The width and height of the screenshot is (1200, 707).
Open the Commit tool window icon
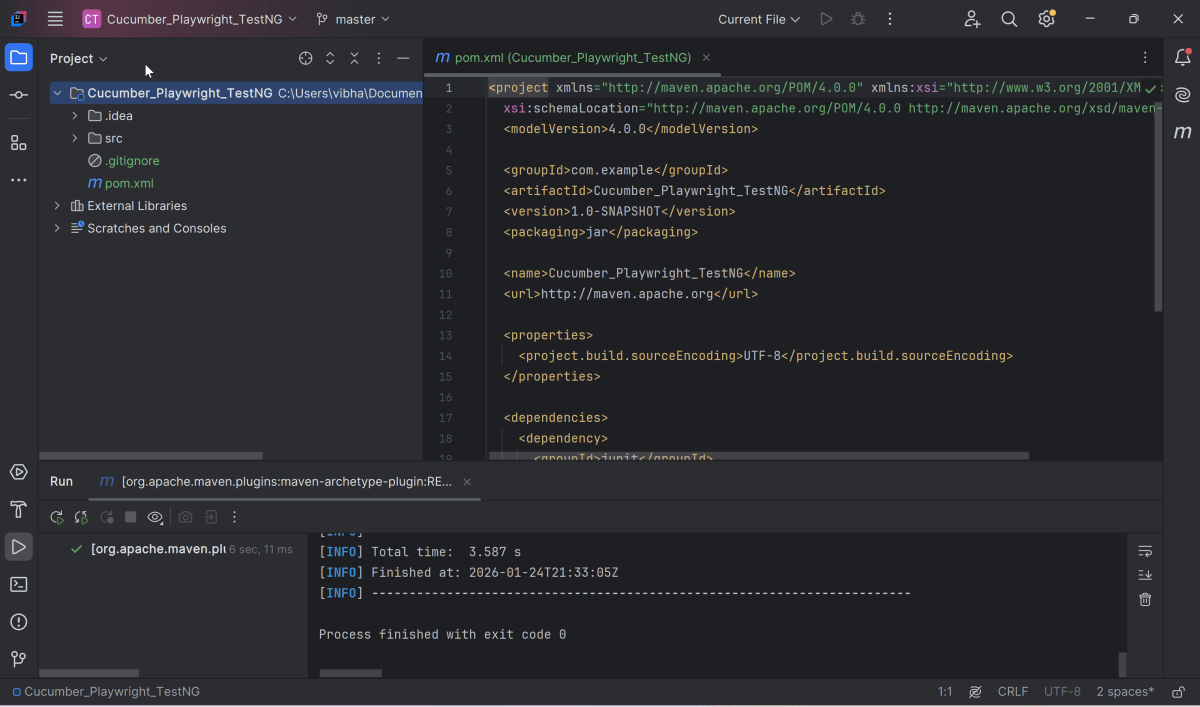(18, 95)
